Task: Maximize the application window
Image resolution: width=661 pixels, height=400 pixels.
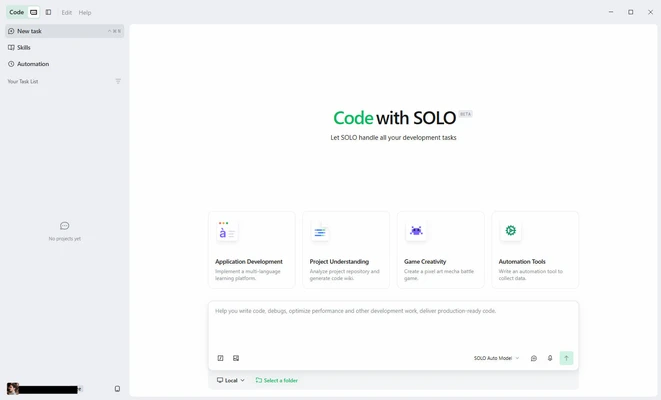Action: click(x=631, y=12)
